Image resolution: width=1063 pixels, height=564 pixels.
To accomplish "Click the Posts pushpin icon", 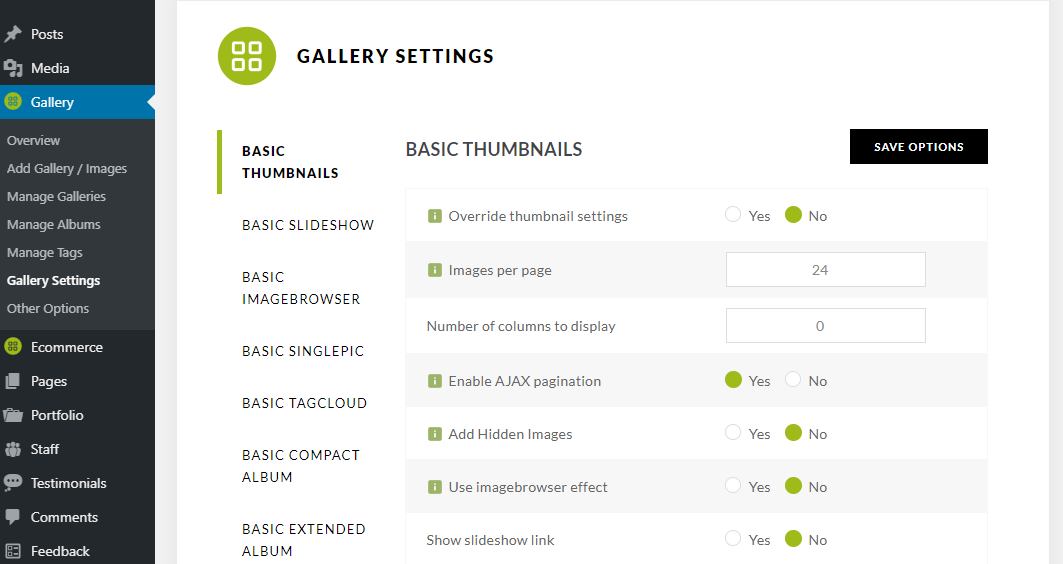I will pos(13,34).
